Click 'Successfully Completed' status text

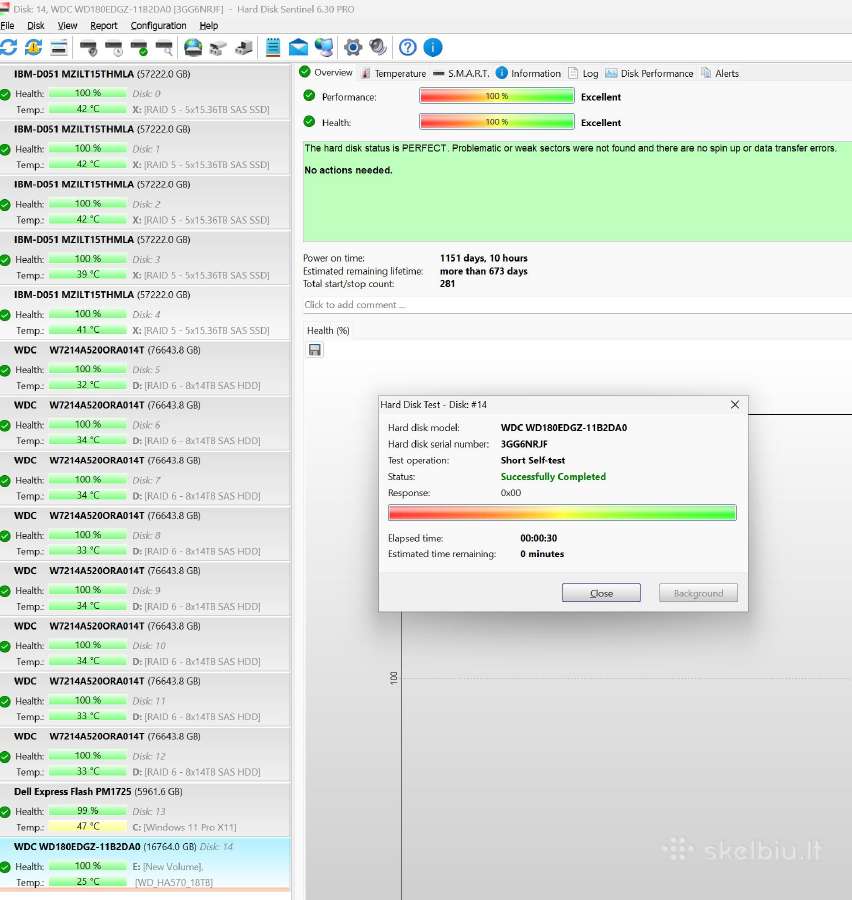coord(553,476)
